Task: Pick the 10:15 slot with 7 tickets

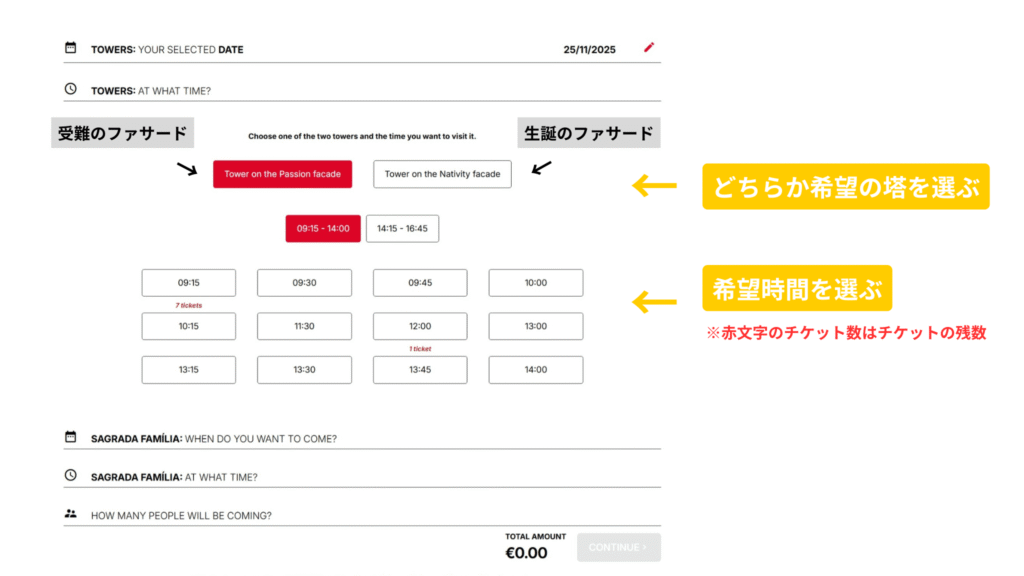Action: click(x=189, y=326)
